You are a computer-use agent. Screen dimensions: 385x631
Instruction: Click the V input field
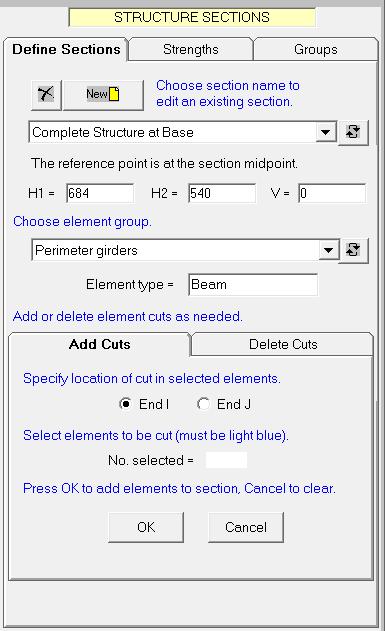(x=332, y=194)
